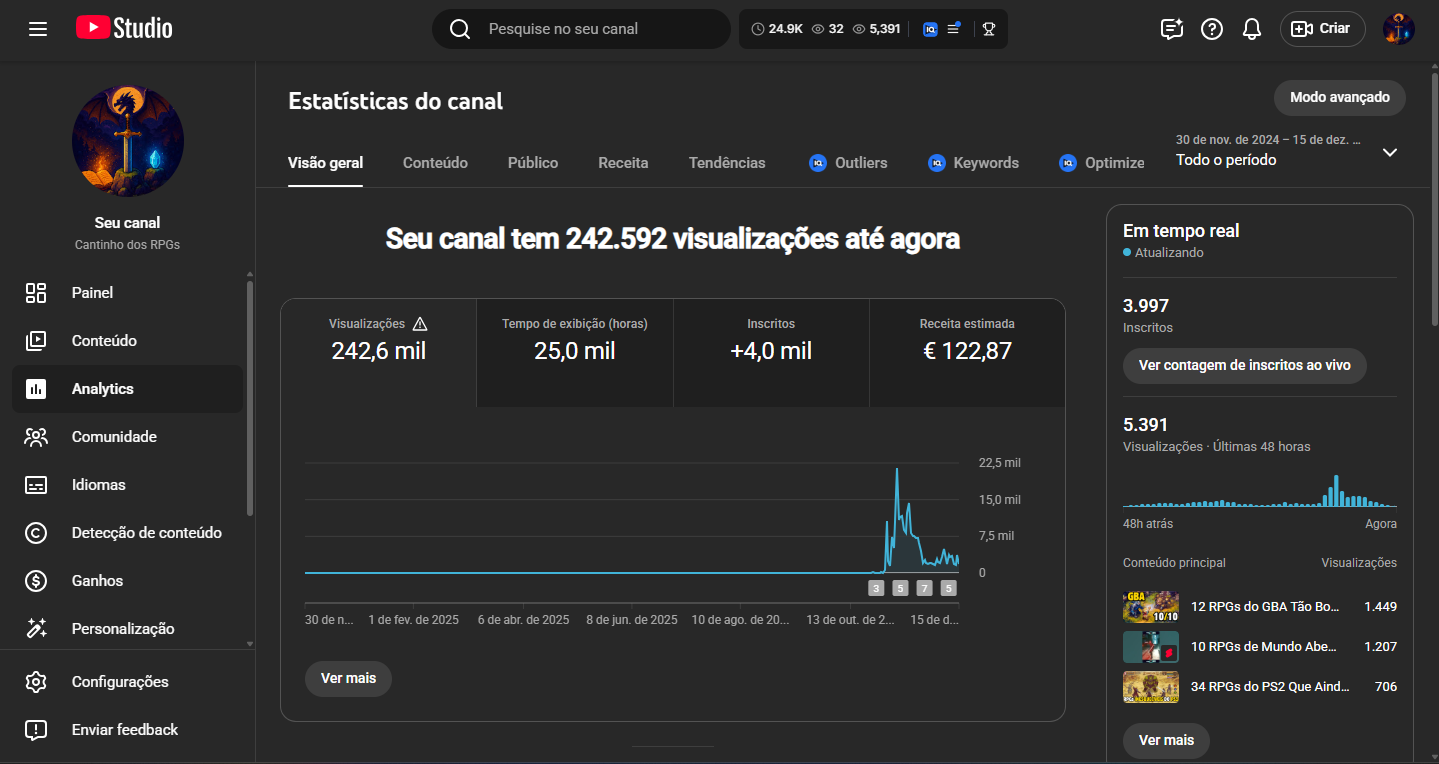Select the Tempo de exibição metric card
The height and width of the screenshot is (764, 1439).
[x=575, y=353]
